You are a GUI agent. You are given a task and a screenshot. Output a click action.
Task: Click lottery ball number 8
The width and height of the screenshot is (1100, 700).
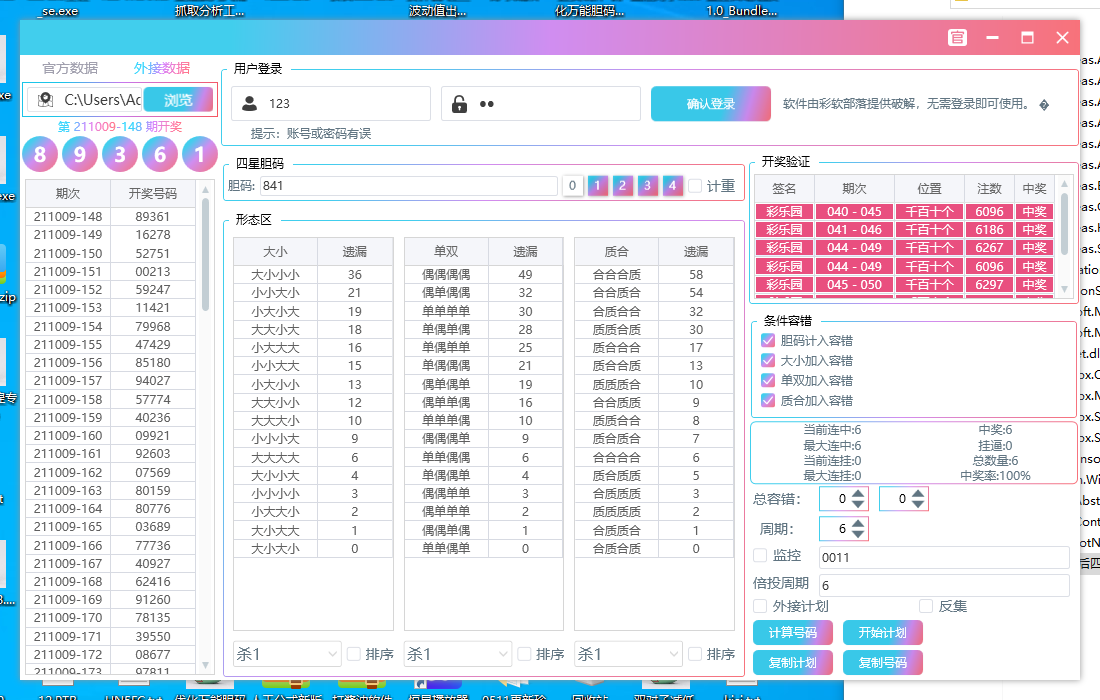(40, 154)
